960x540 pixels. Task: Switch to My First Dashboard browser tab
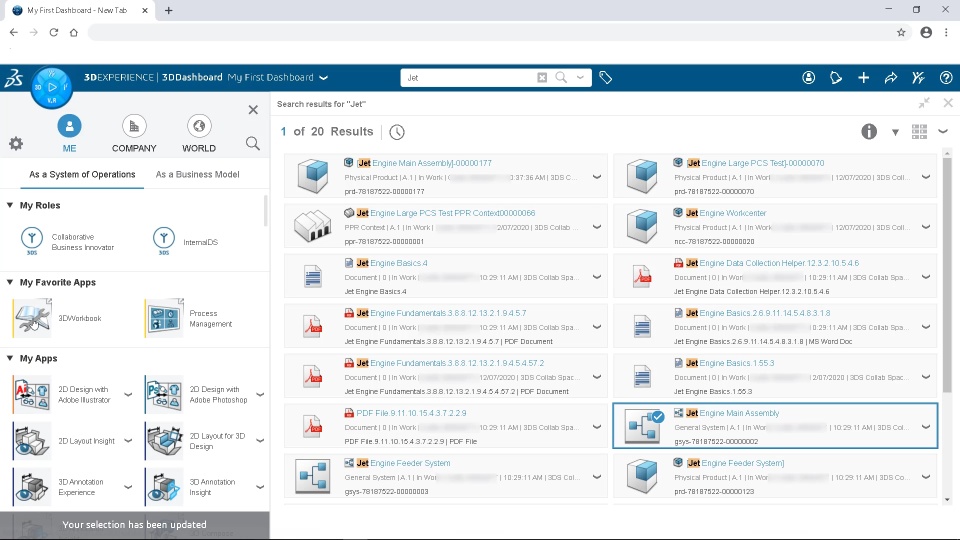point(78,10)
